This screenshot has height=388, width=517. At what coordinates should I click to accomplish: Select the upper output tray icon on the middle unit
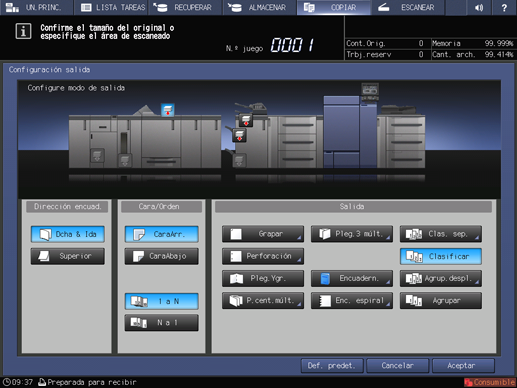(246, 120)
